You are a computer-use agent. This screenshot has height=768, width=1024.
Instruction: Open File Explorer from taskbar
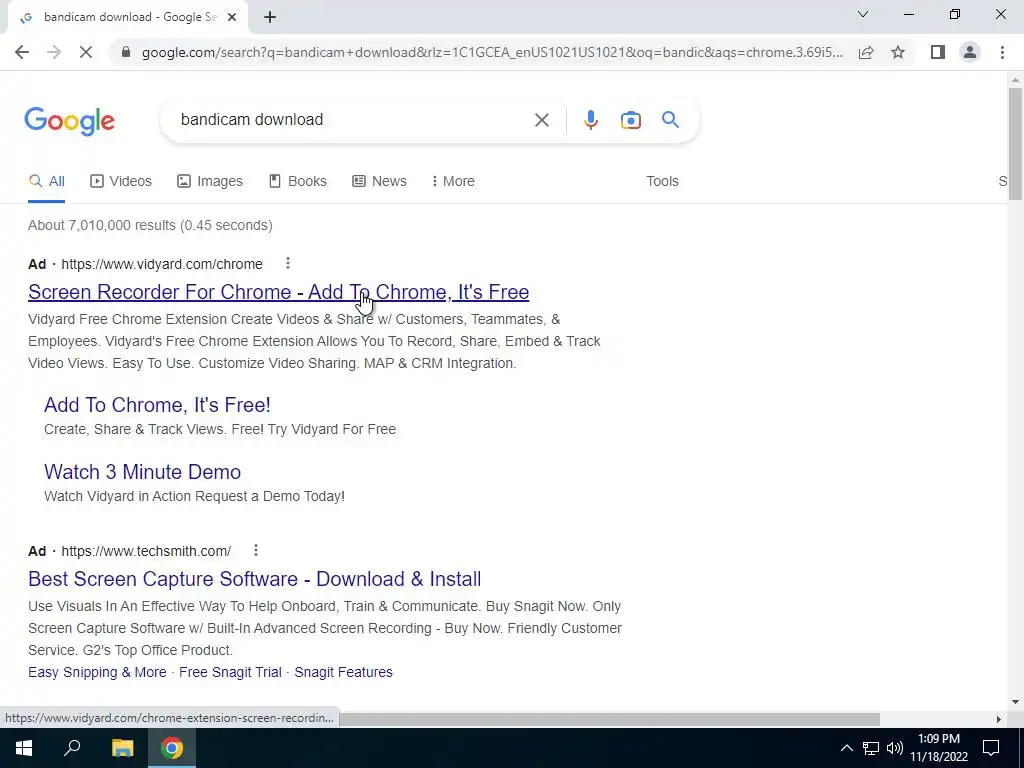click(x=122, y=748)
